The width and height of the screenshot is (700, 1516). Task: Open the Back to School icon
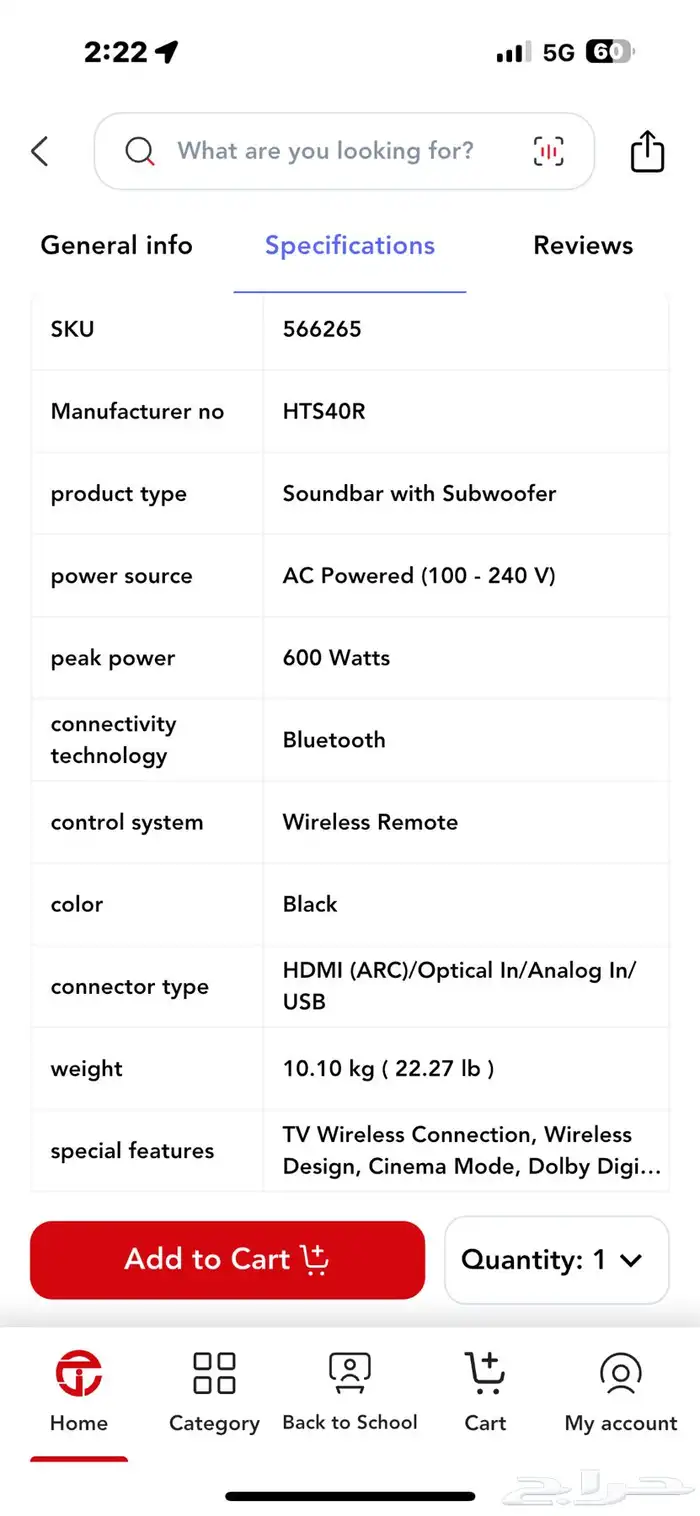point(350,1373)
